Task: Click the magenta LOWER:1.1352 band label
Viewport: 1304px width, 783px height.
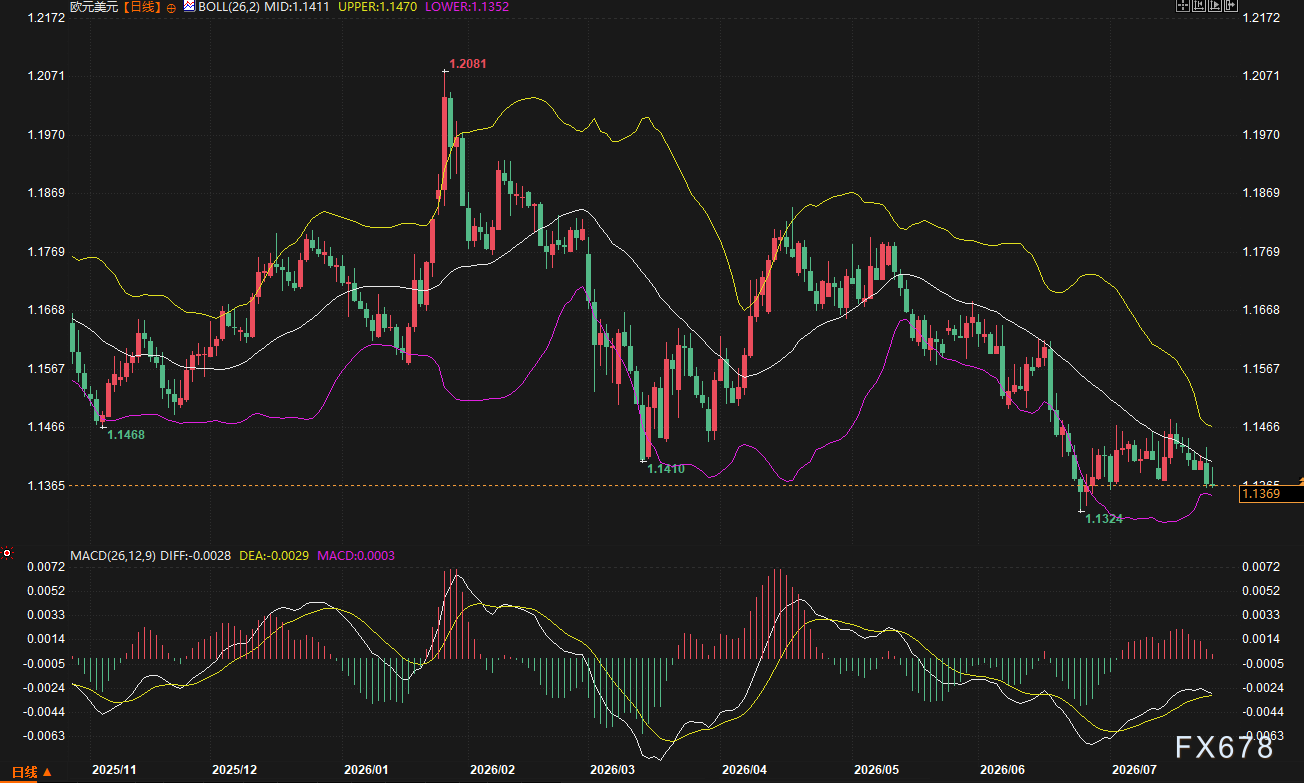Action: [x=465, y=7]
